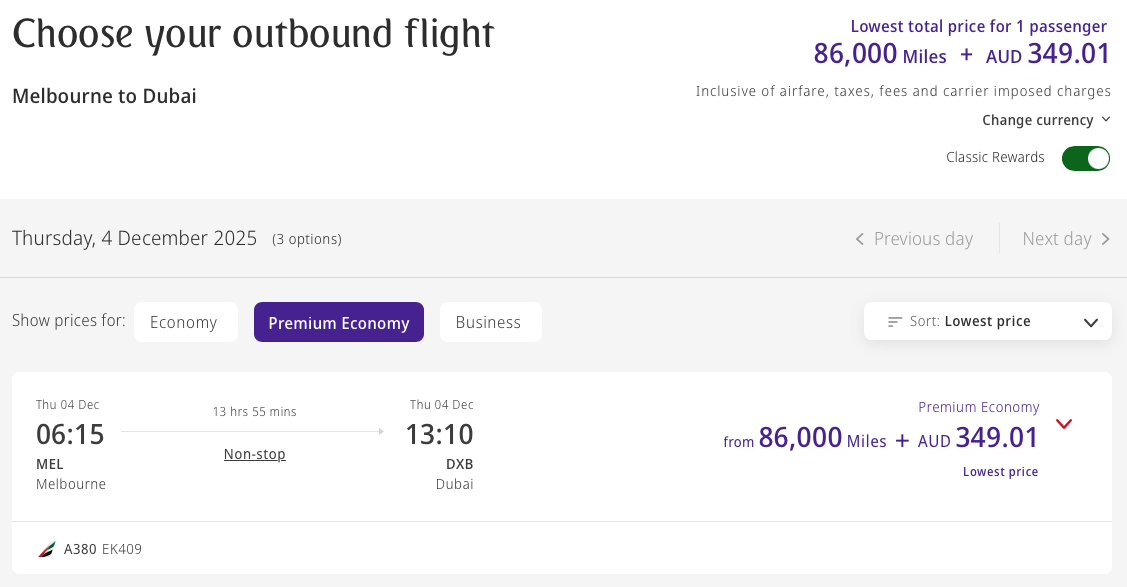Click the Emirates airline logo icon
The width and height of the screenshot is (1127, 587).
coord(46,549)
